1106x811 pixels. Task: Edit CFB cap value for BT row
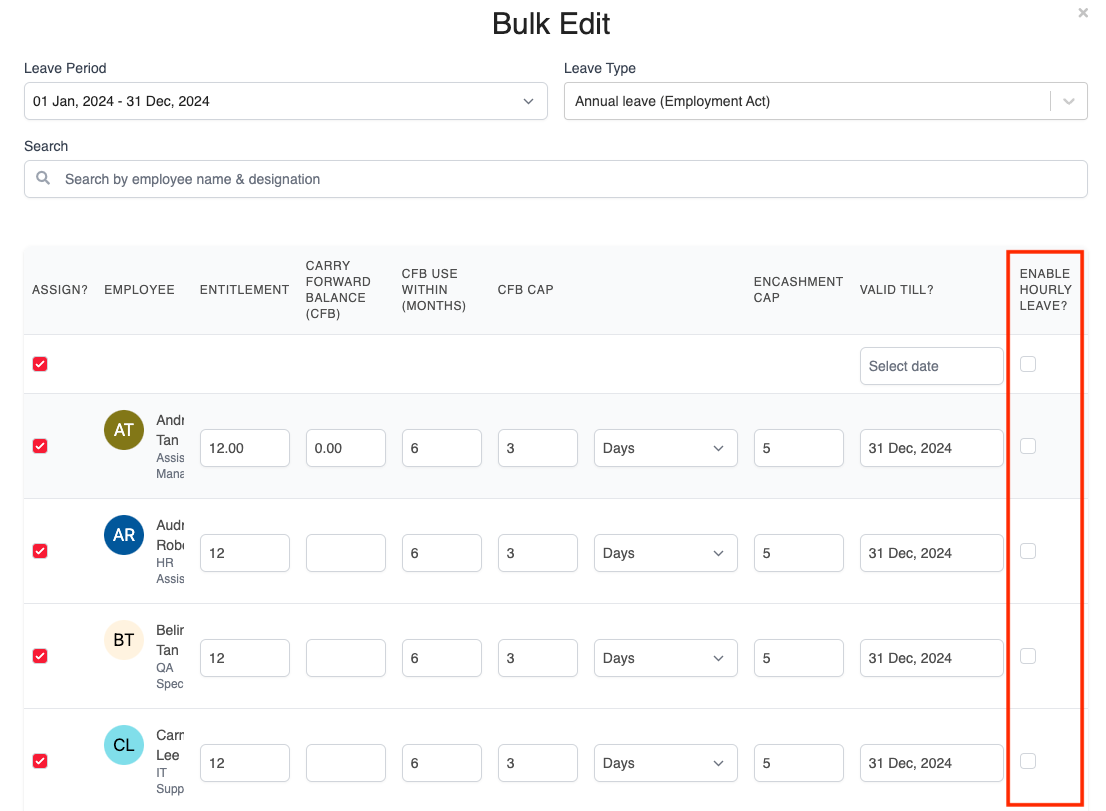(x=537, y=658)
